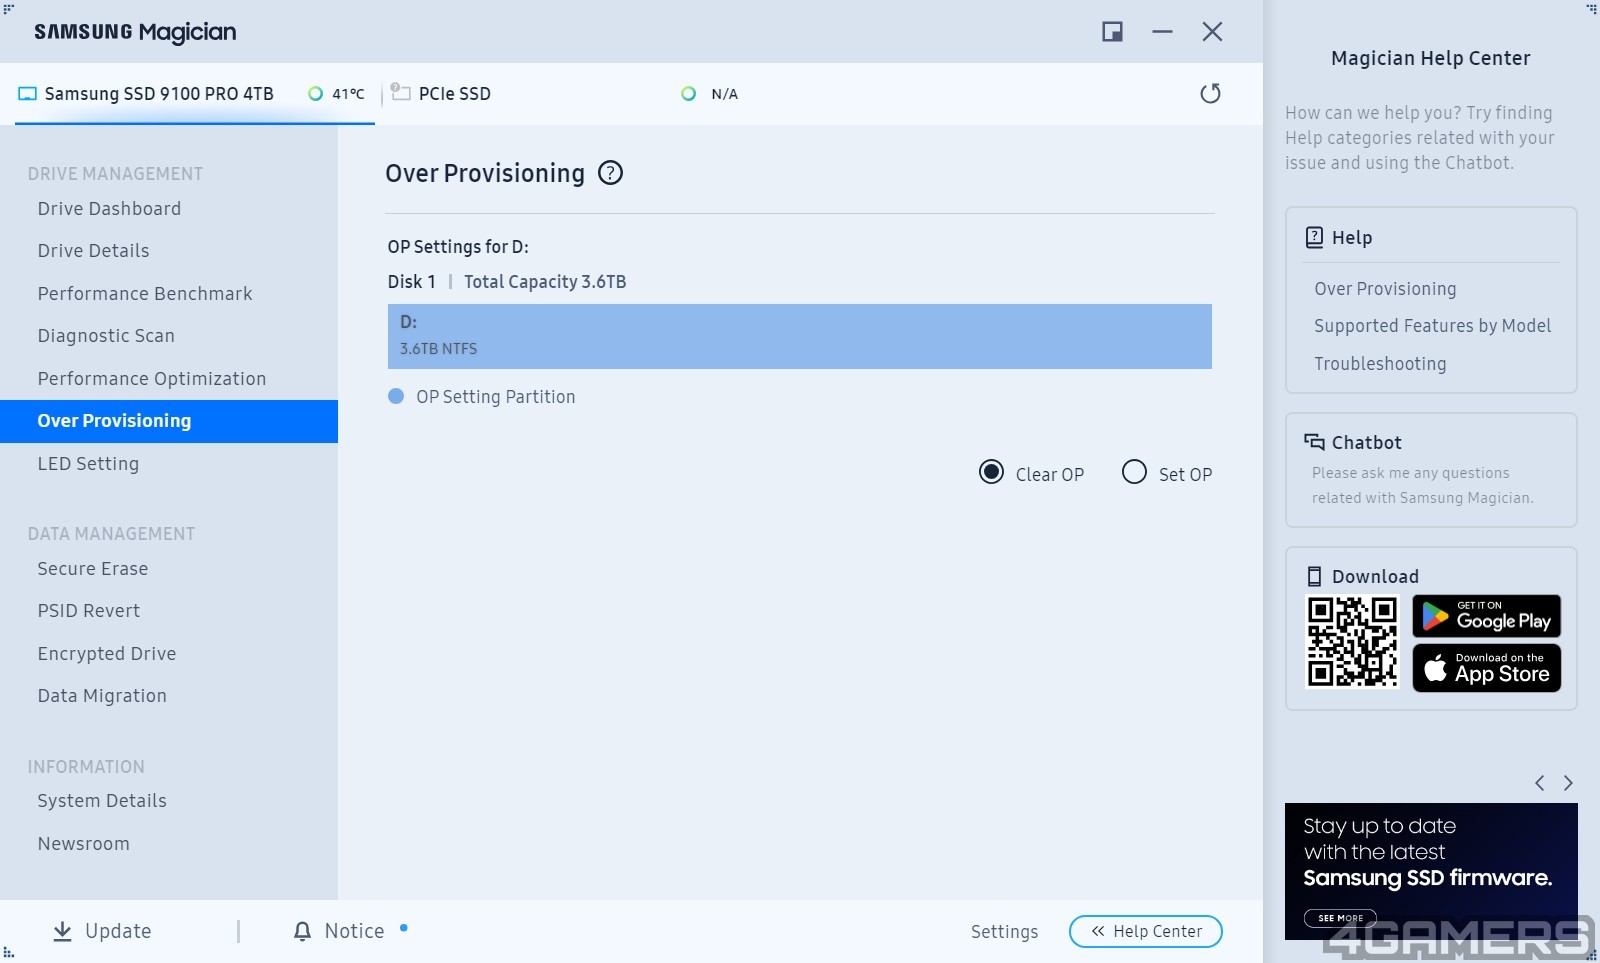Open Data Migration page
The height and width of the screenshot is (963, 1600).
point(102,696)
